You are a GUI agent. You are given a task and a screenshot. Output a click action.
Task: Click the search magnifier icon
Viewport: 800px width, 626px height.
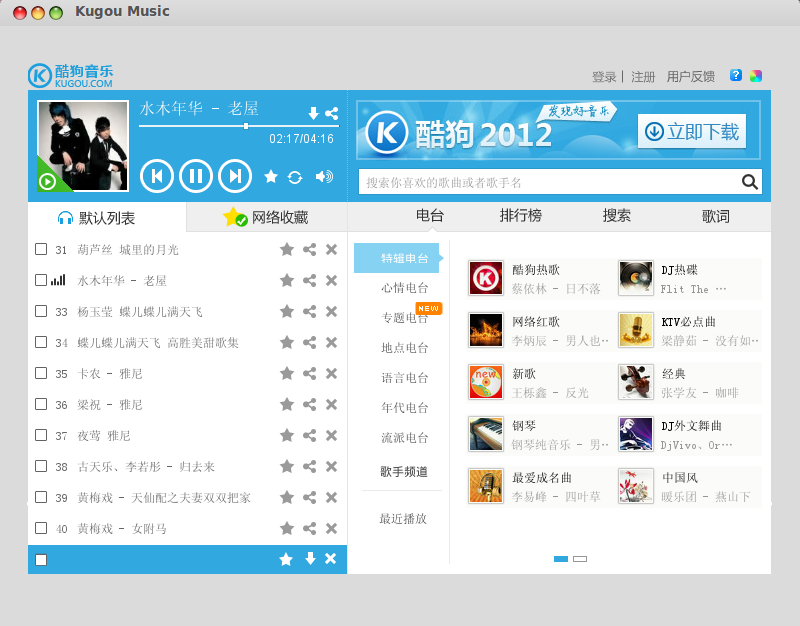[x=749, y=182]
